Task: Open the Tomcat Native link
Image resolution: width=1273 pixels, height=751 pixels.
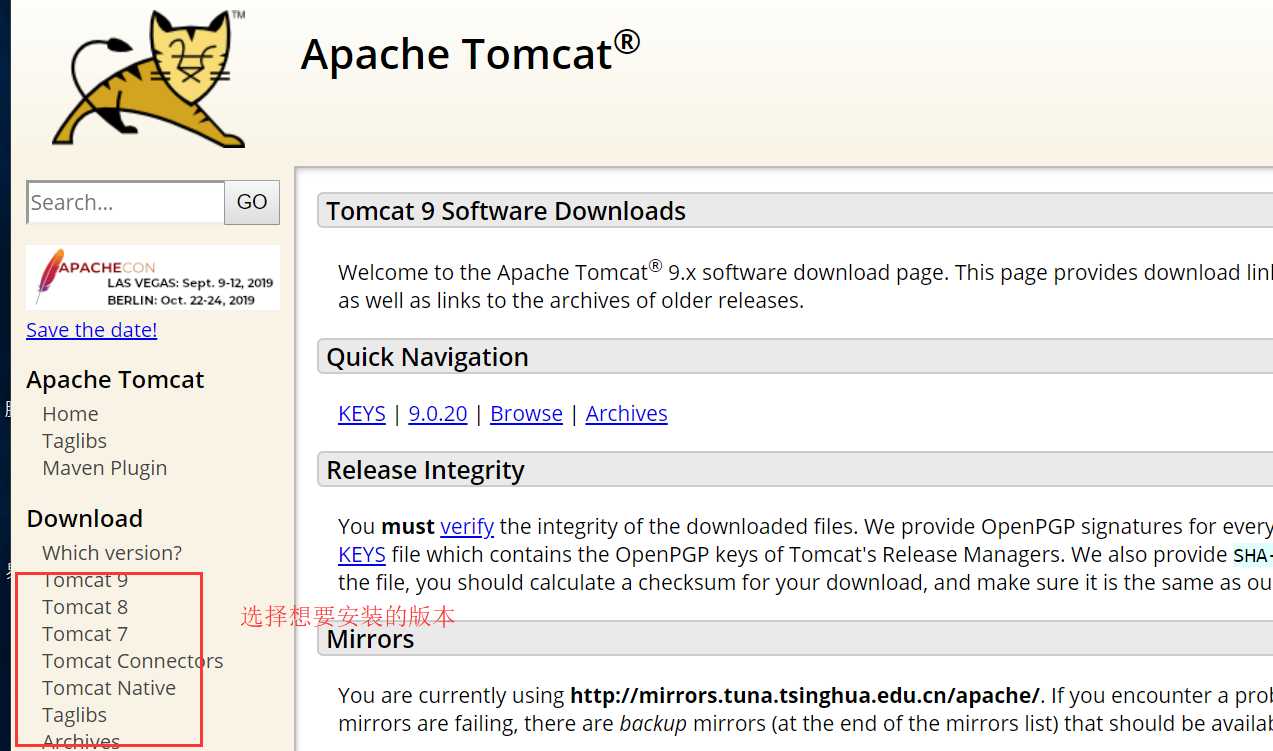Action: coord(109,688)
